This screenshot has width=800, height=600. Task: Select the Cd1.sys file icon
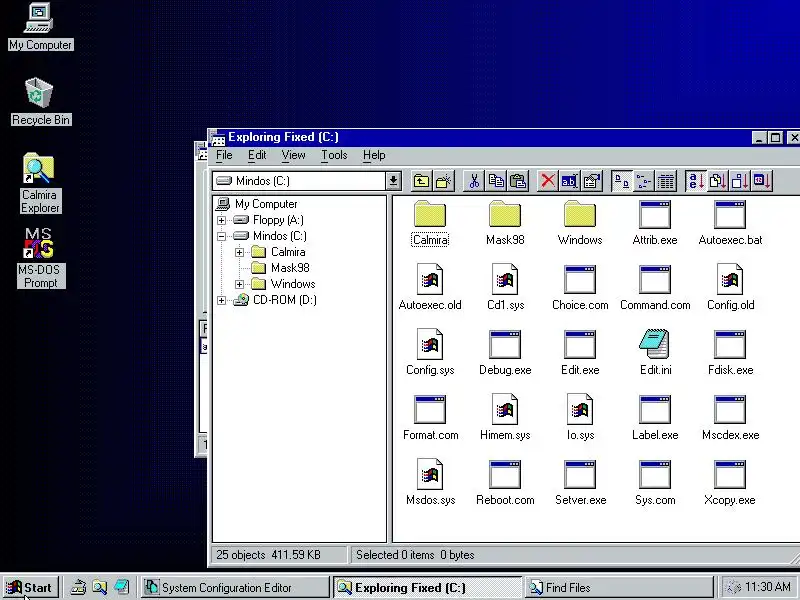(505, 279)
